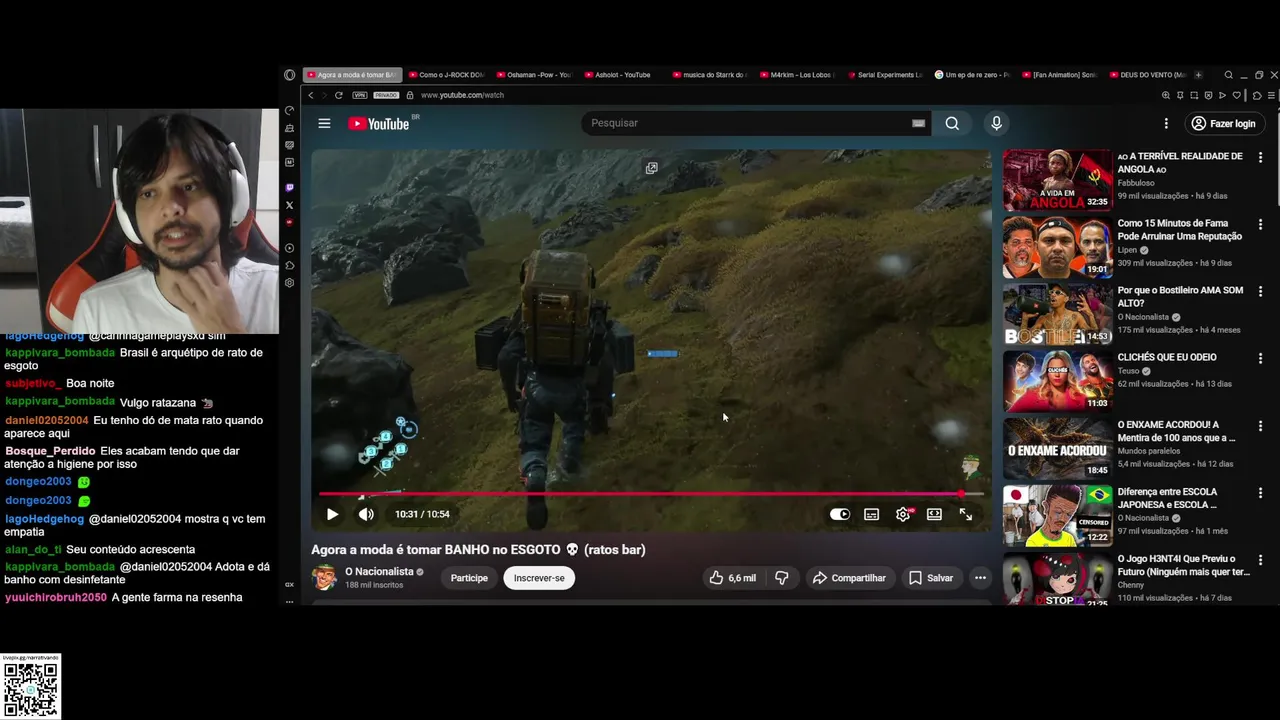Open 'CLICHÊS QUE EU ODEIO' video title
Screen dimensions: 1280x720
coord(1167,357)
